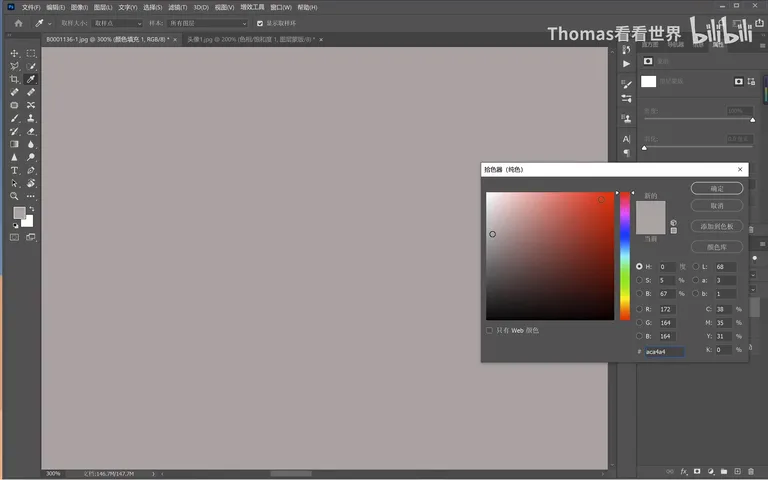Viewport: 768px width, 480px height.
Task: Select the H hue radio button
Action: click(x=639, y=266)
